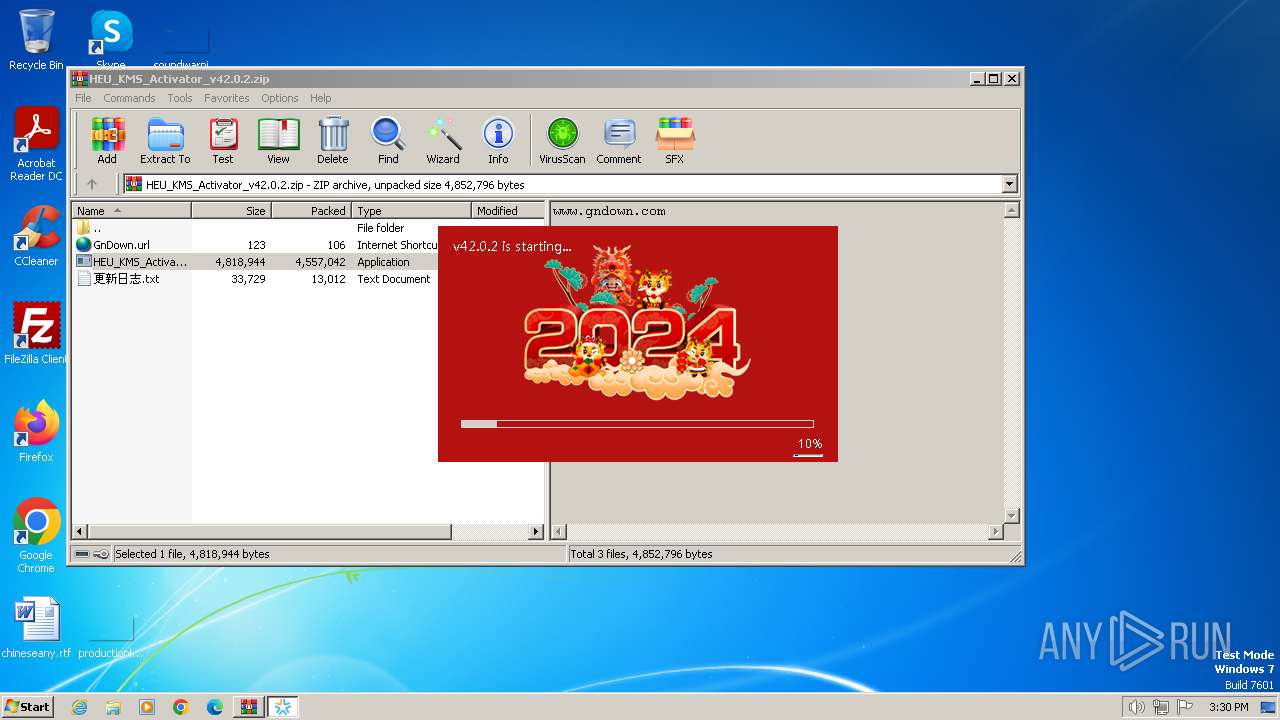Open the Options menu

pyautogui.click(x=280, y=98)
